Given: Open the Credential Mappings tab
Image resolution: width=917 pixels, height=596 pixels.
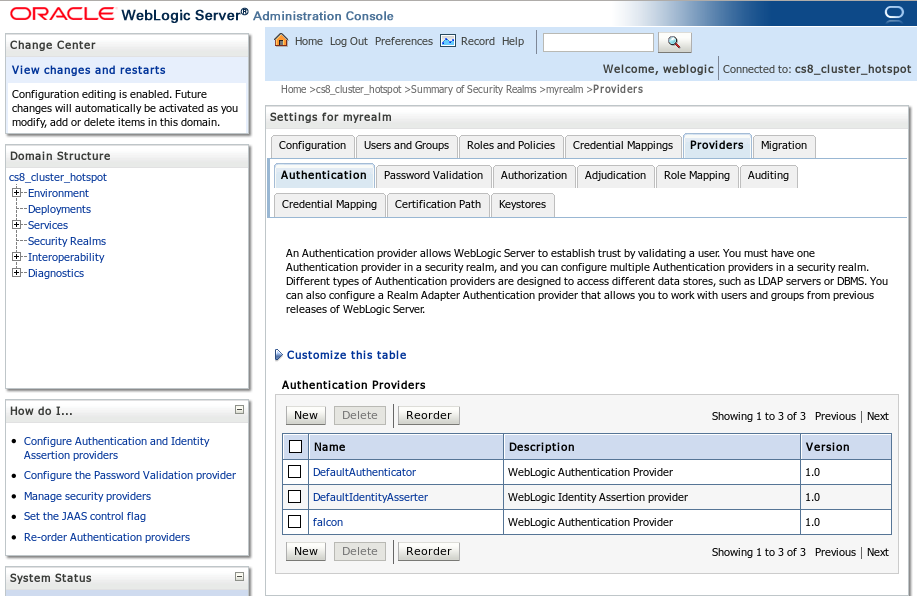Looking at the screenshot, I should (623, 146).
